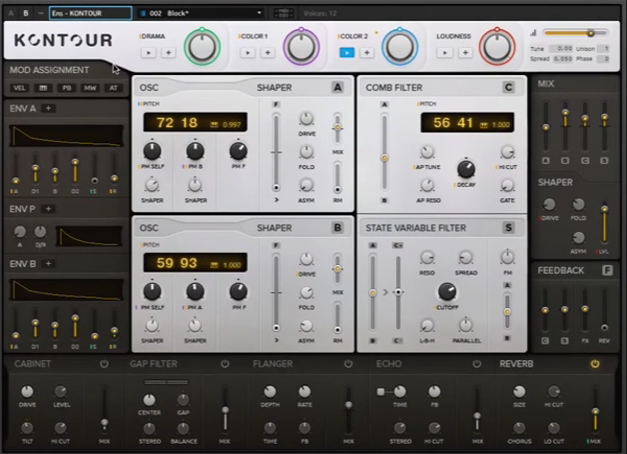Click the B snapshot button in top bar
Viewport: 627px width, 454px height.
pos(26,13)
